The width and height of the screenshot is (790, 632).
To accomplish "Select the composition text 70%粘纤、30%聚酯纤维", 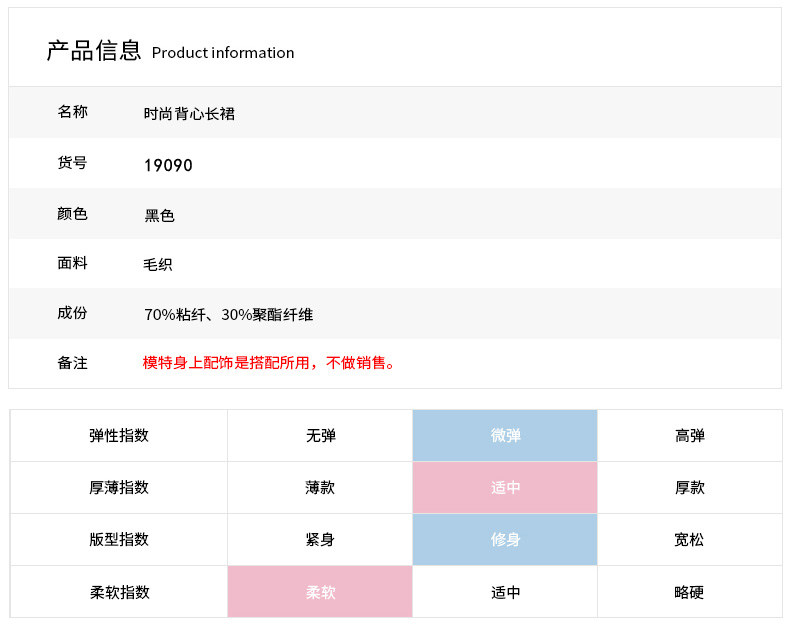I will point(228,315).
